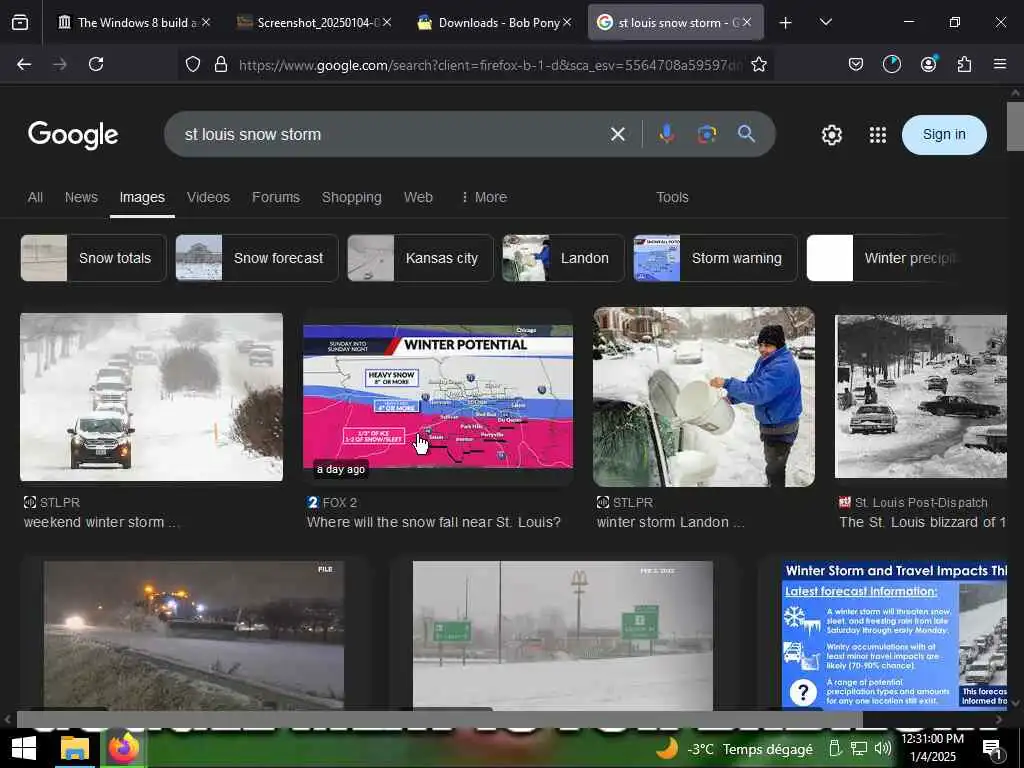
Task: Open 'weekend winter storm' STLPR link
Action: click(x=100, y=522)
